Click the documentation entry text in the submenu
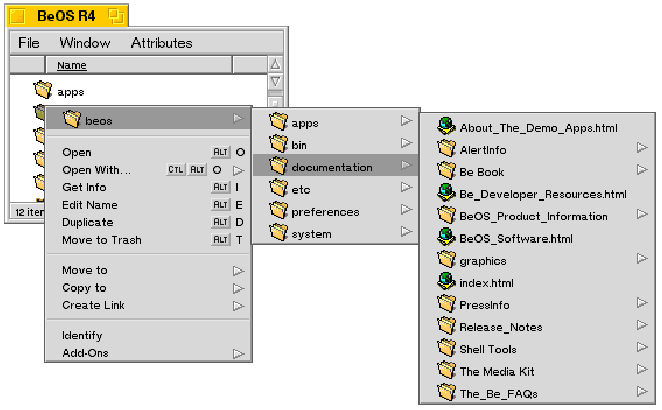This screenshot has width=662, height=410. click(332, 167)
